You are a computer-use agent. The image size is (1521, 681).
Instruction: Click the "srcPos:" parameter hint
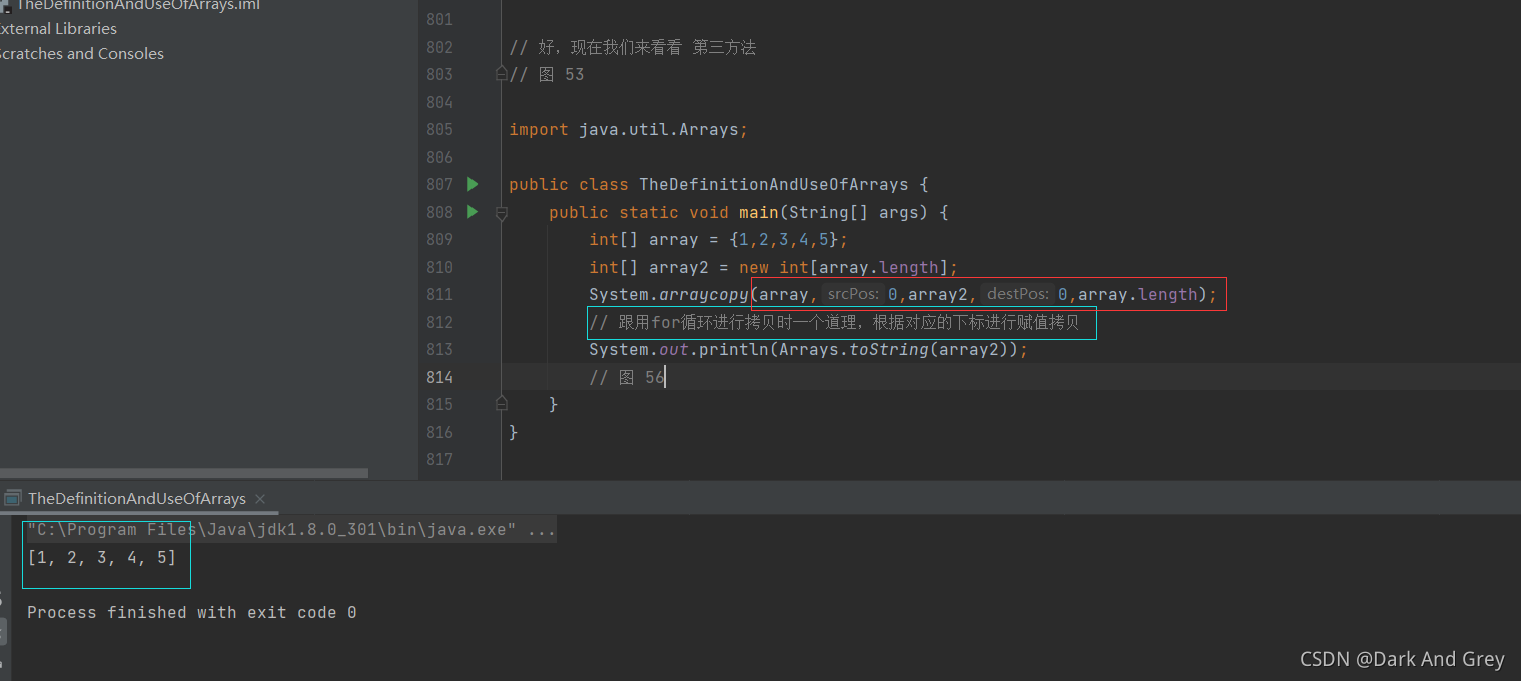[x=854, y=294]
